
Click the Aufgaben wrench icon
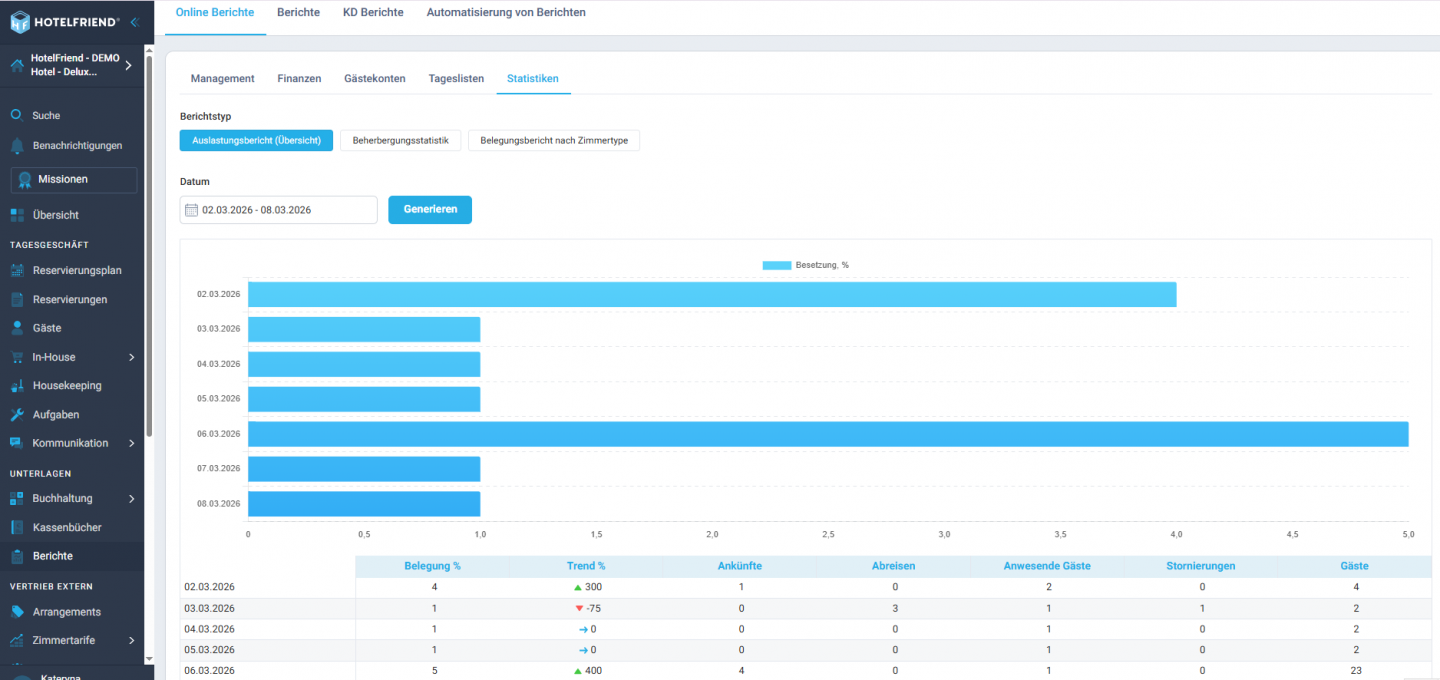pos(17,415)
